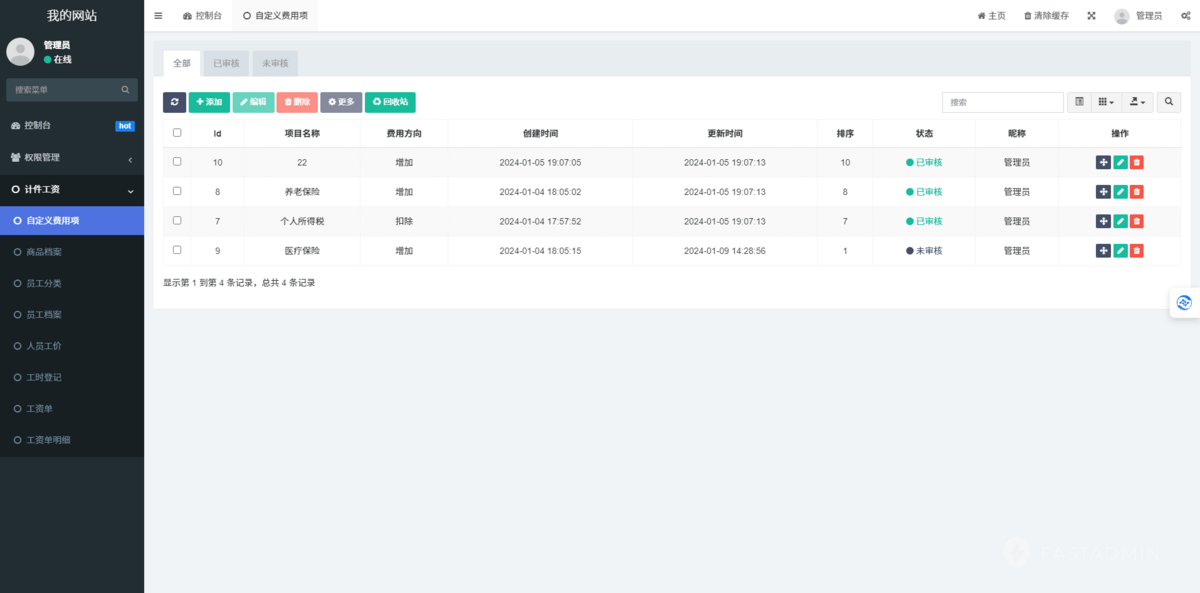The image size is (1200, 593).
Task: Expand the 权限管理 sidebar menu
Action: [x=72, y=158]
